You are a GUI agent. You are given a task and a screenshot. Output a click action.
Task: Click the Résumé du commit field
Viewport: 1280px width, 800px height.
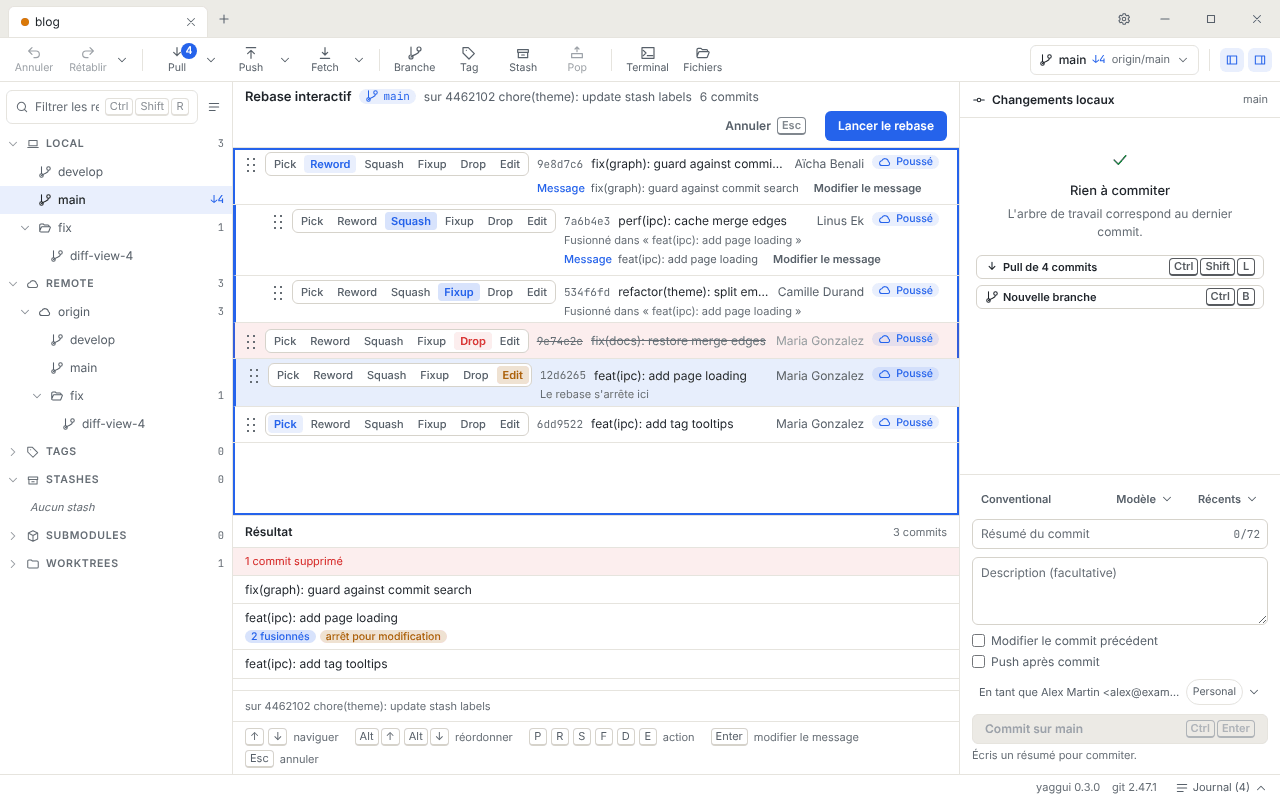1120,534
